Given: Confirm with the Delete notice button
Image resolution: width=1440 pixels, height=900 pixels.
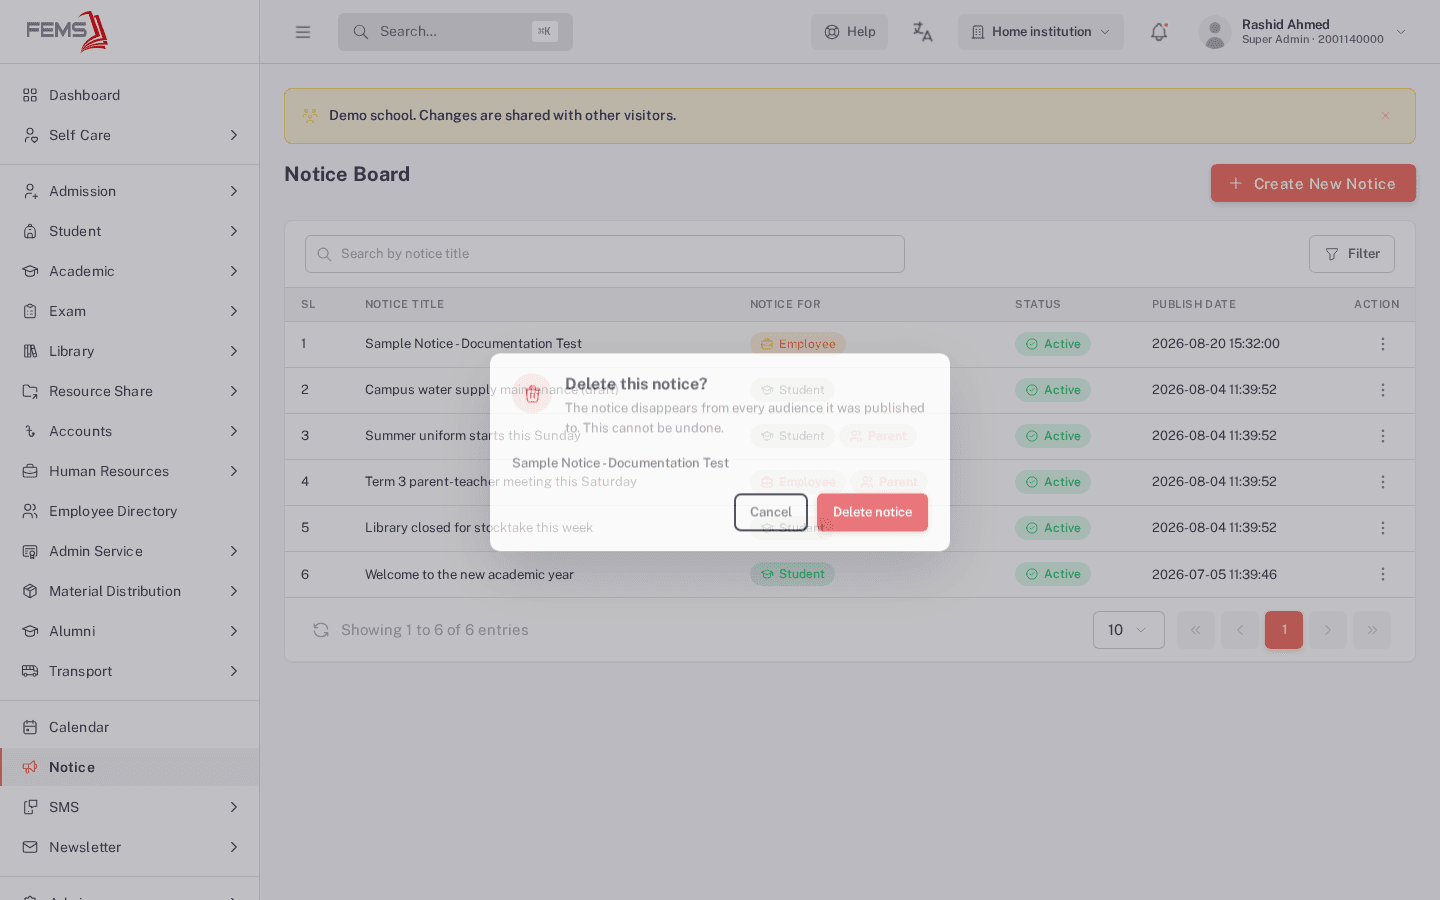Looking at the screenshot, I should (872, 512).
